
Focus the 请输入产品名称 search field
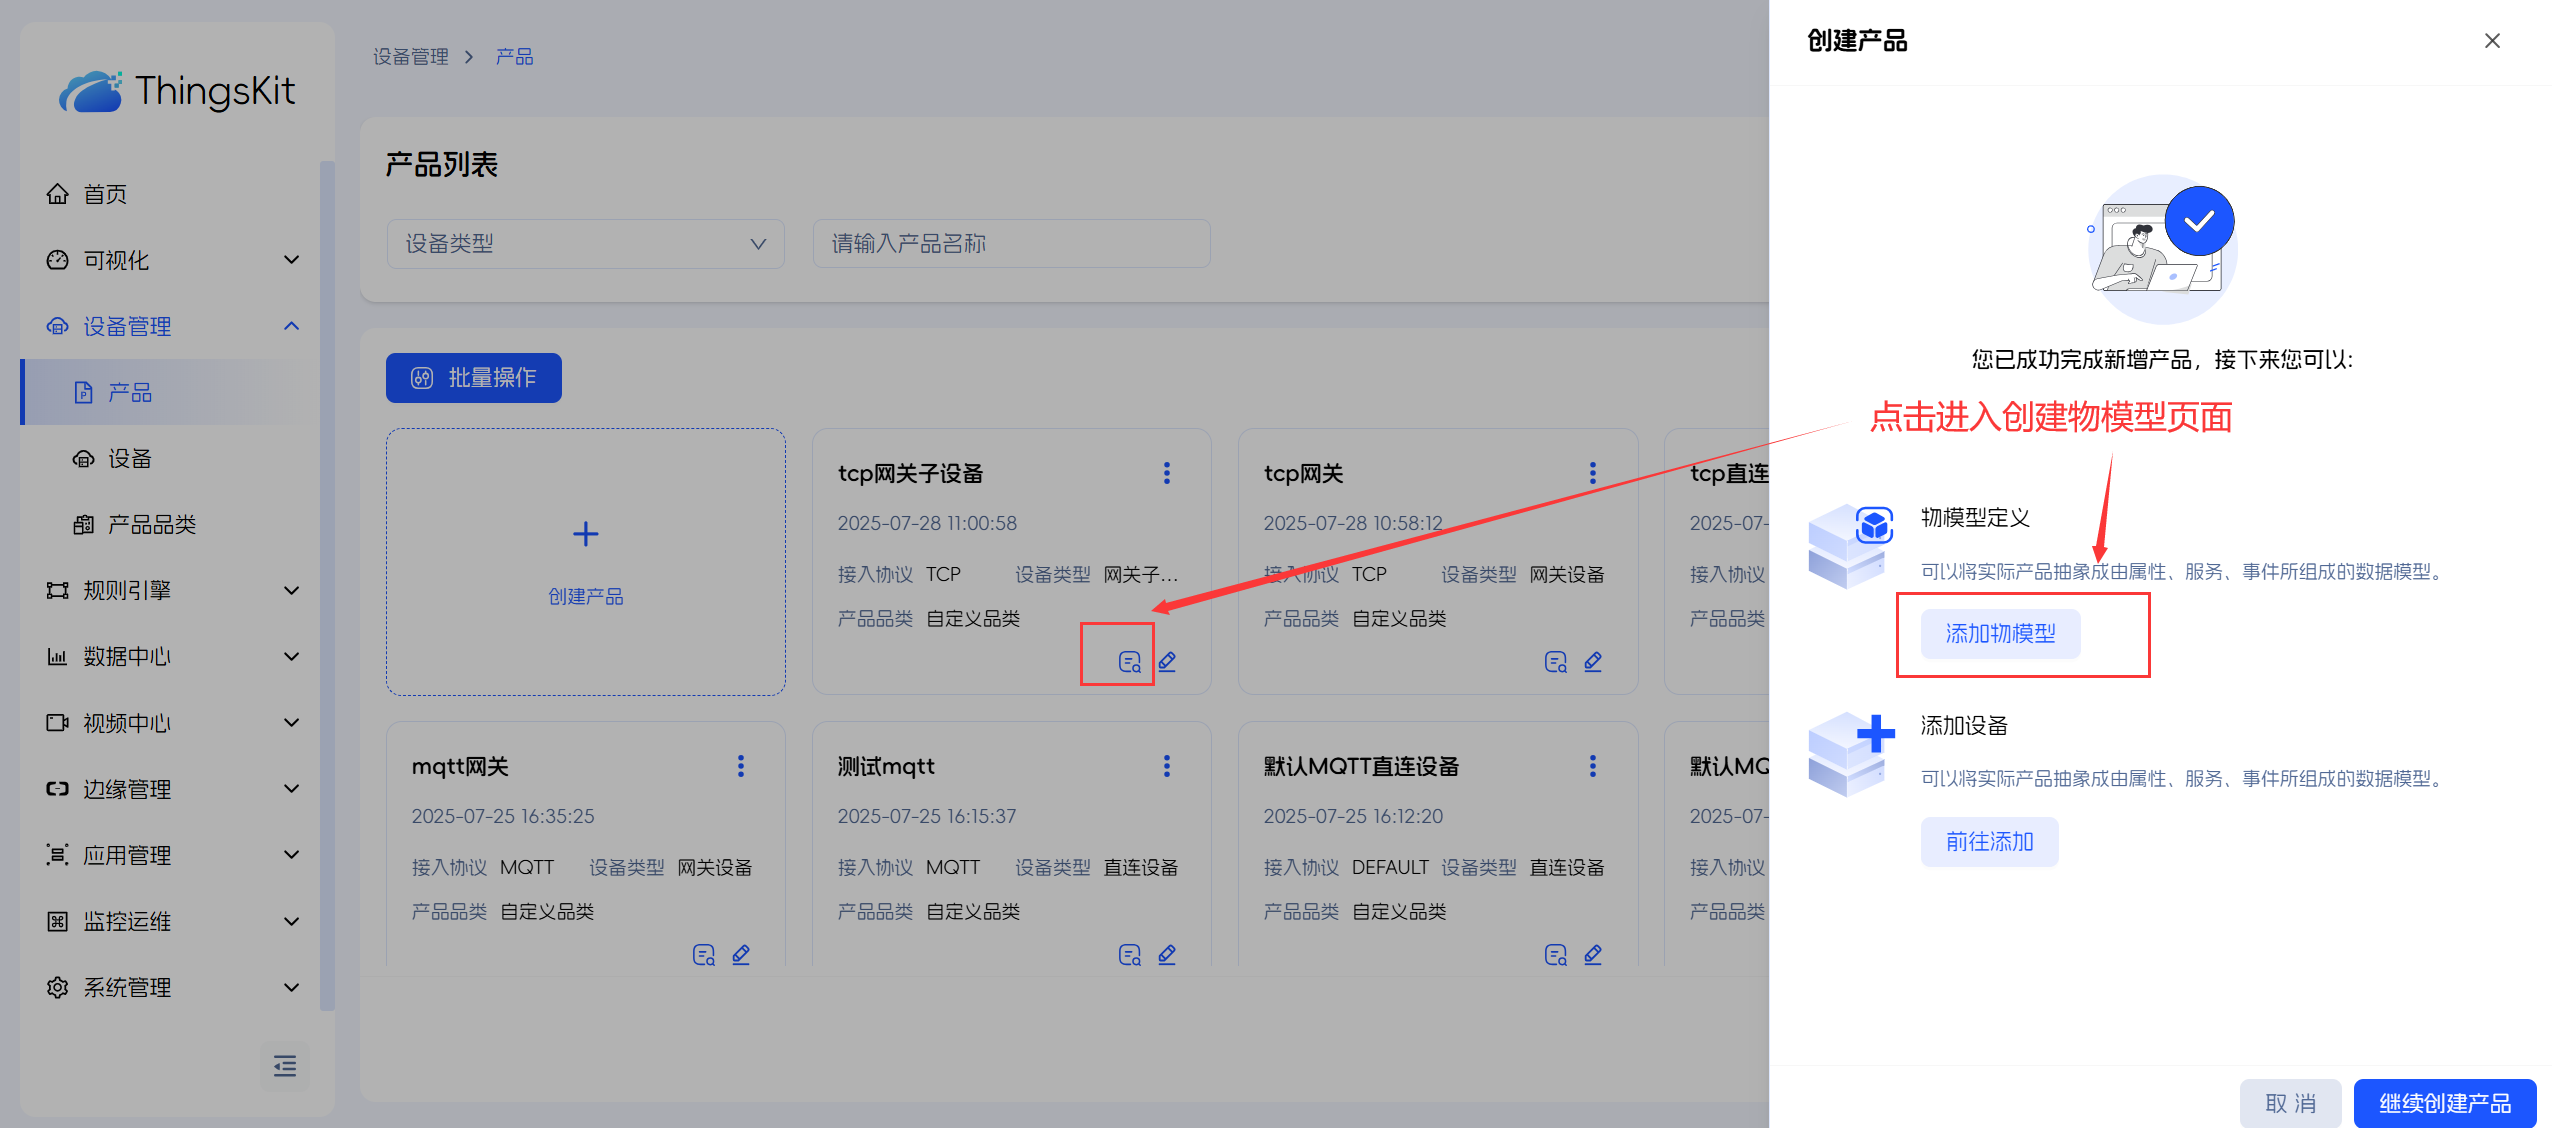point(1010,244)
